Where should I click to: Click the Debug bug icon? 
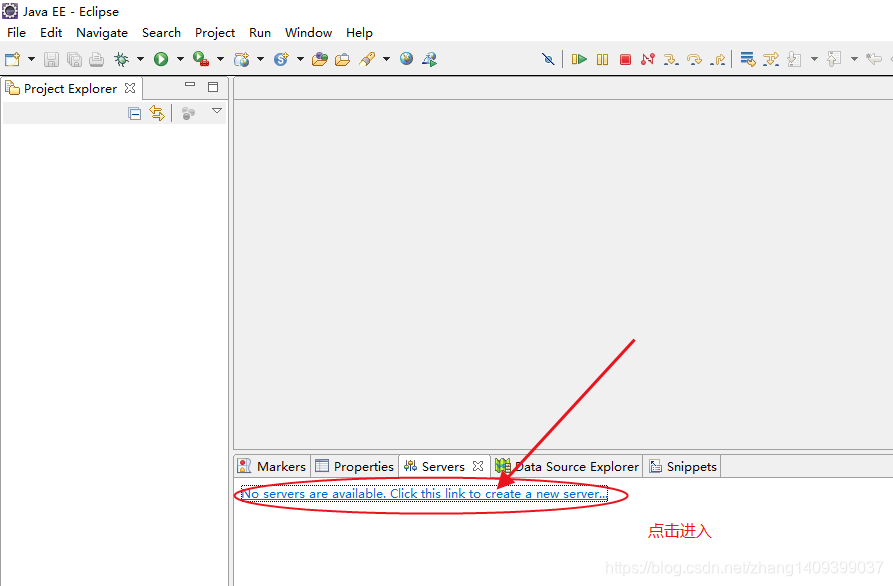121,59
